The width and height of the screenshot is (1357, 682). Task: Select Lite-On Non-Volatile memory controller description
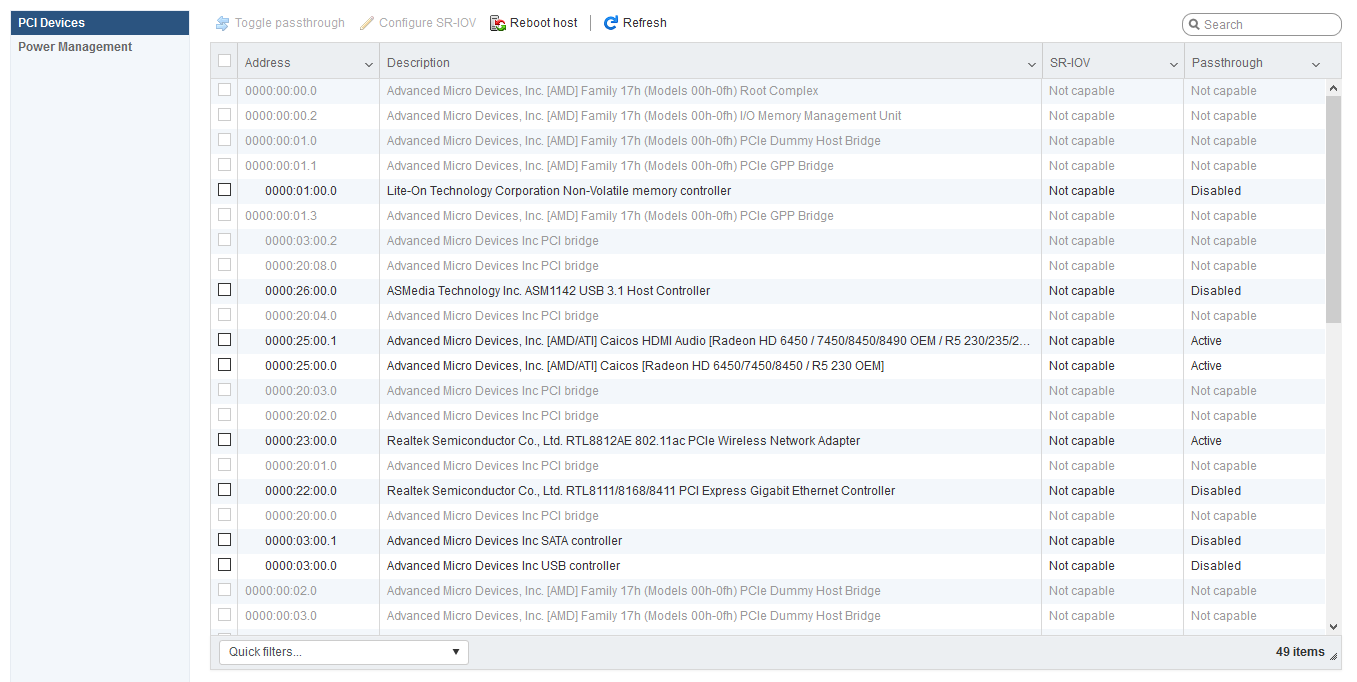point(559,191)
